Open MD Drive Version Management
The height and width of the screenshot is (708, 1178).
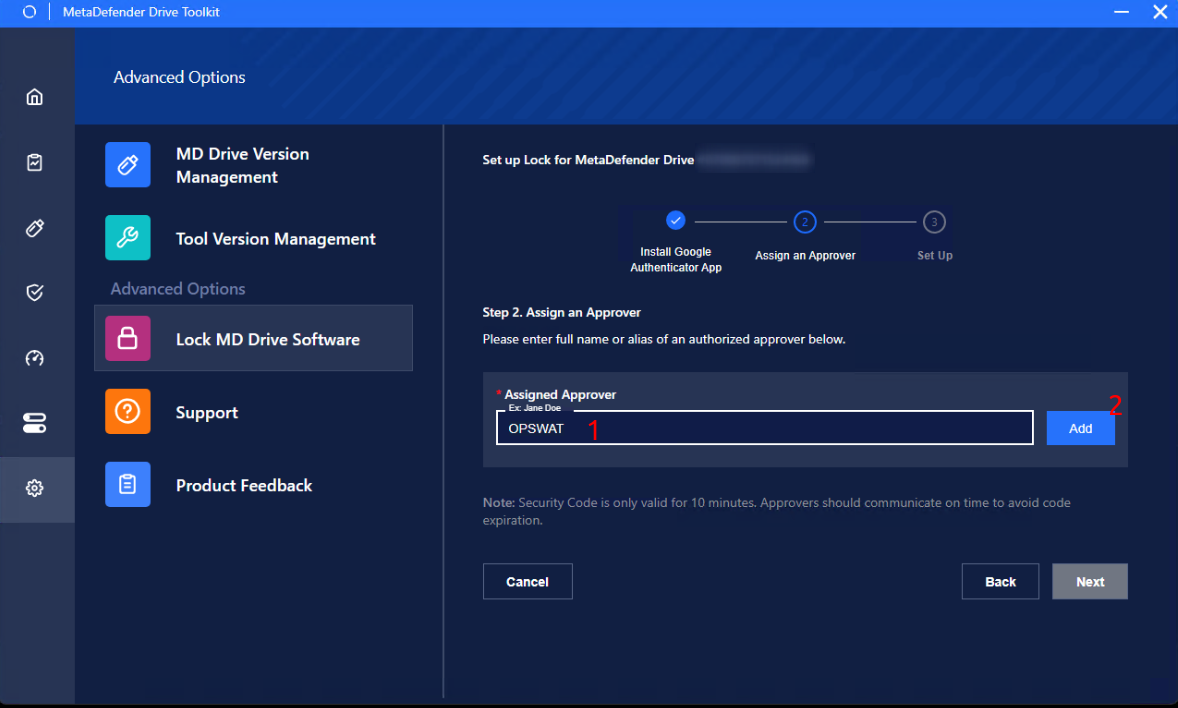coord(253,165)
